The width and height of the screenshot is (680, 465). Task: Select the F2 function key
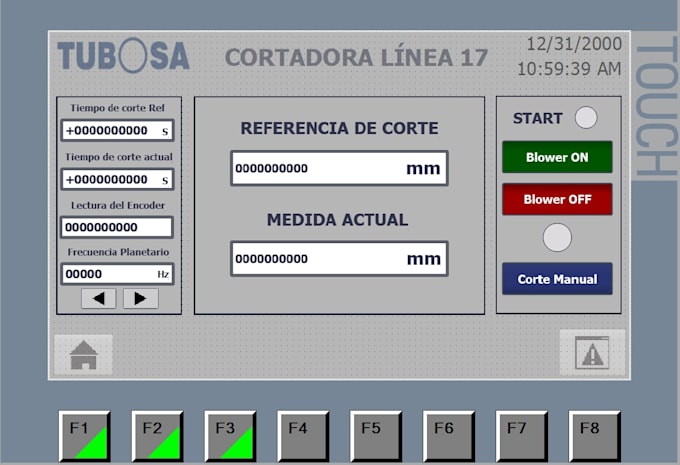[x=157, y=436]
